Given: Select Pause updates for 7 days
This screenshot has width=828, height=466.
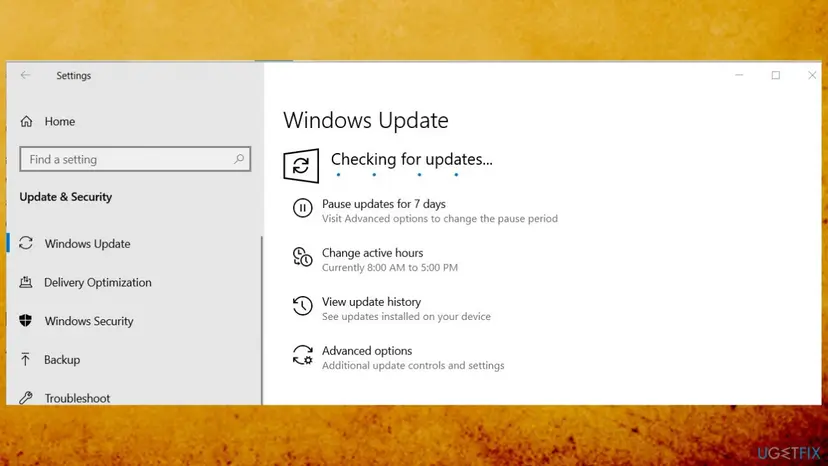Looking at the screenshot, I should (384, 204).
